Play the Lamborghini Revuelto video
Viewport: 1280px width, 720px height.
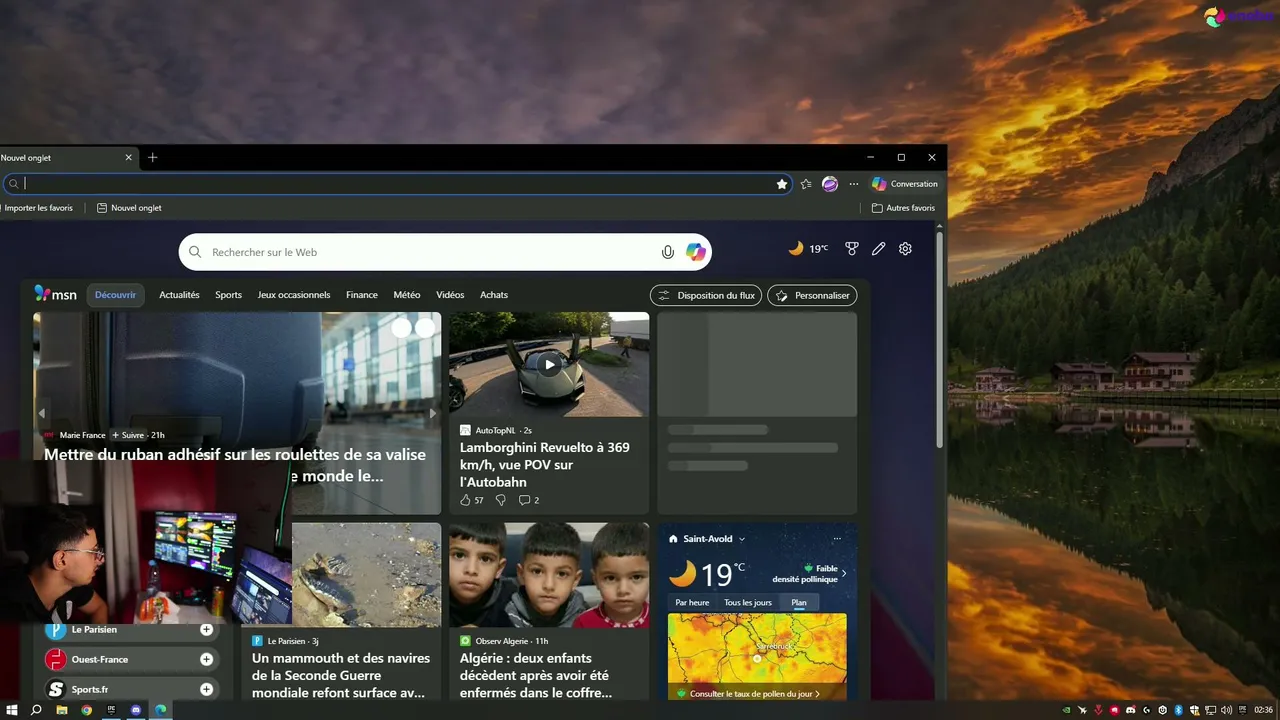tap(549, 364)
